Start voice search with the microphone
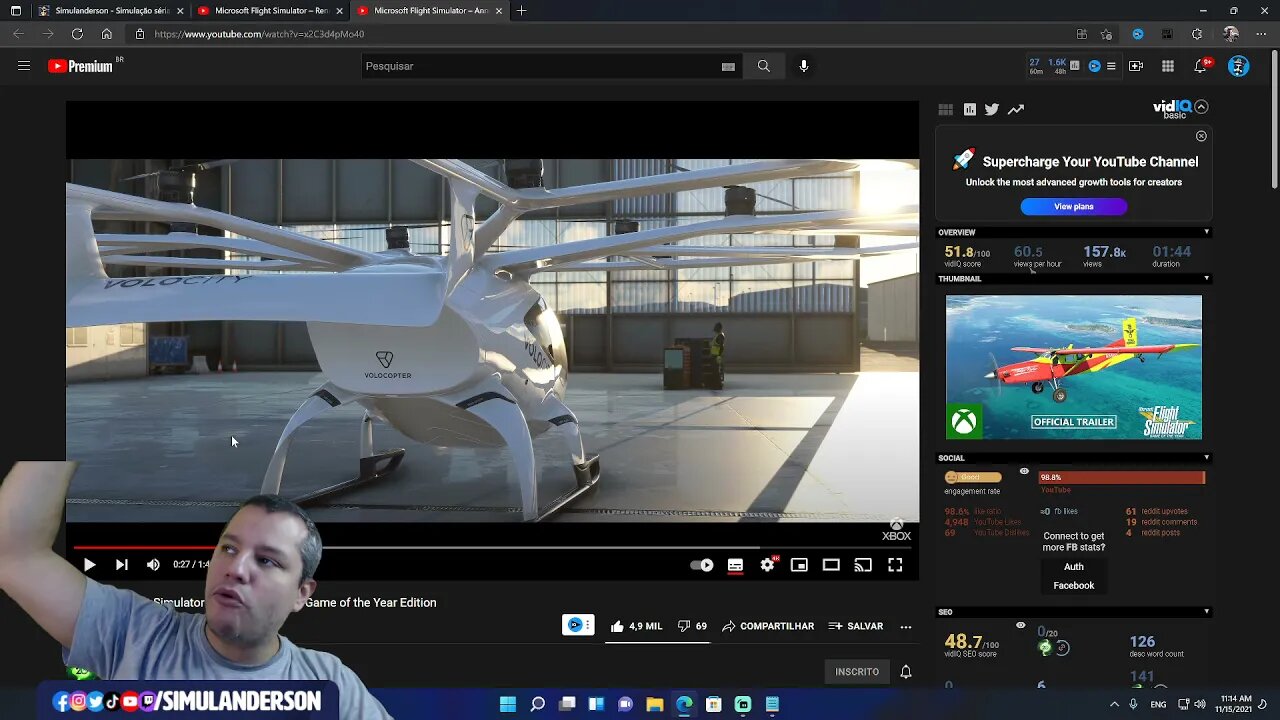1280x720 pixels. [x=803, y=66]
